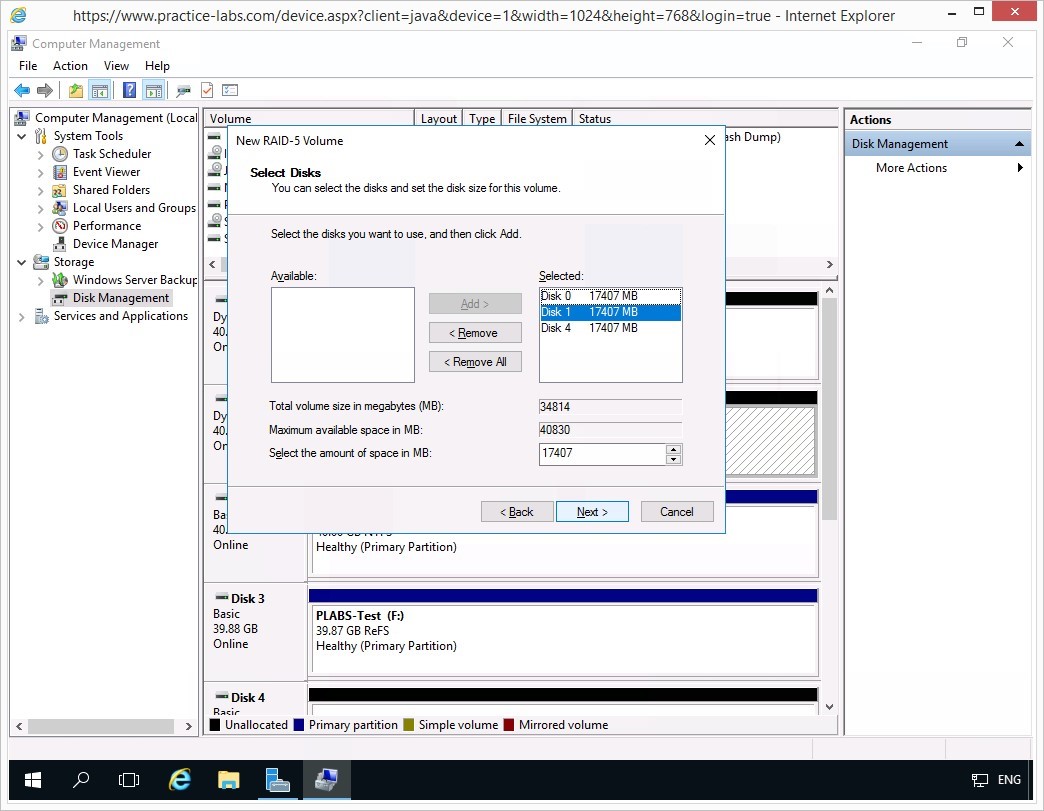
Task: Click the space amount input field
Action: coord(602,454)
